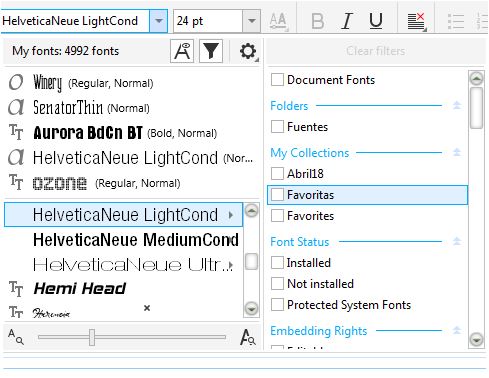The width and height of the screenshot is (489, 378).
Task: Click the font name input field
Action: tap(75, 21)
